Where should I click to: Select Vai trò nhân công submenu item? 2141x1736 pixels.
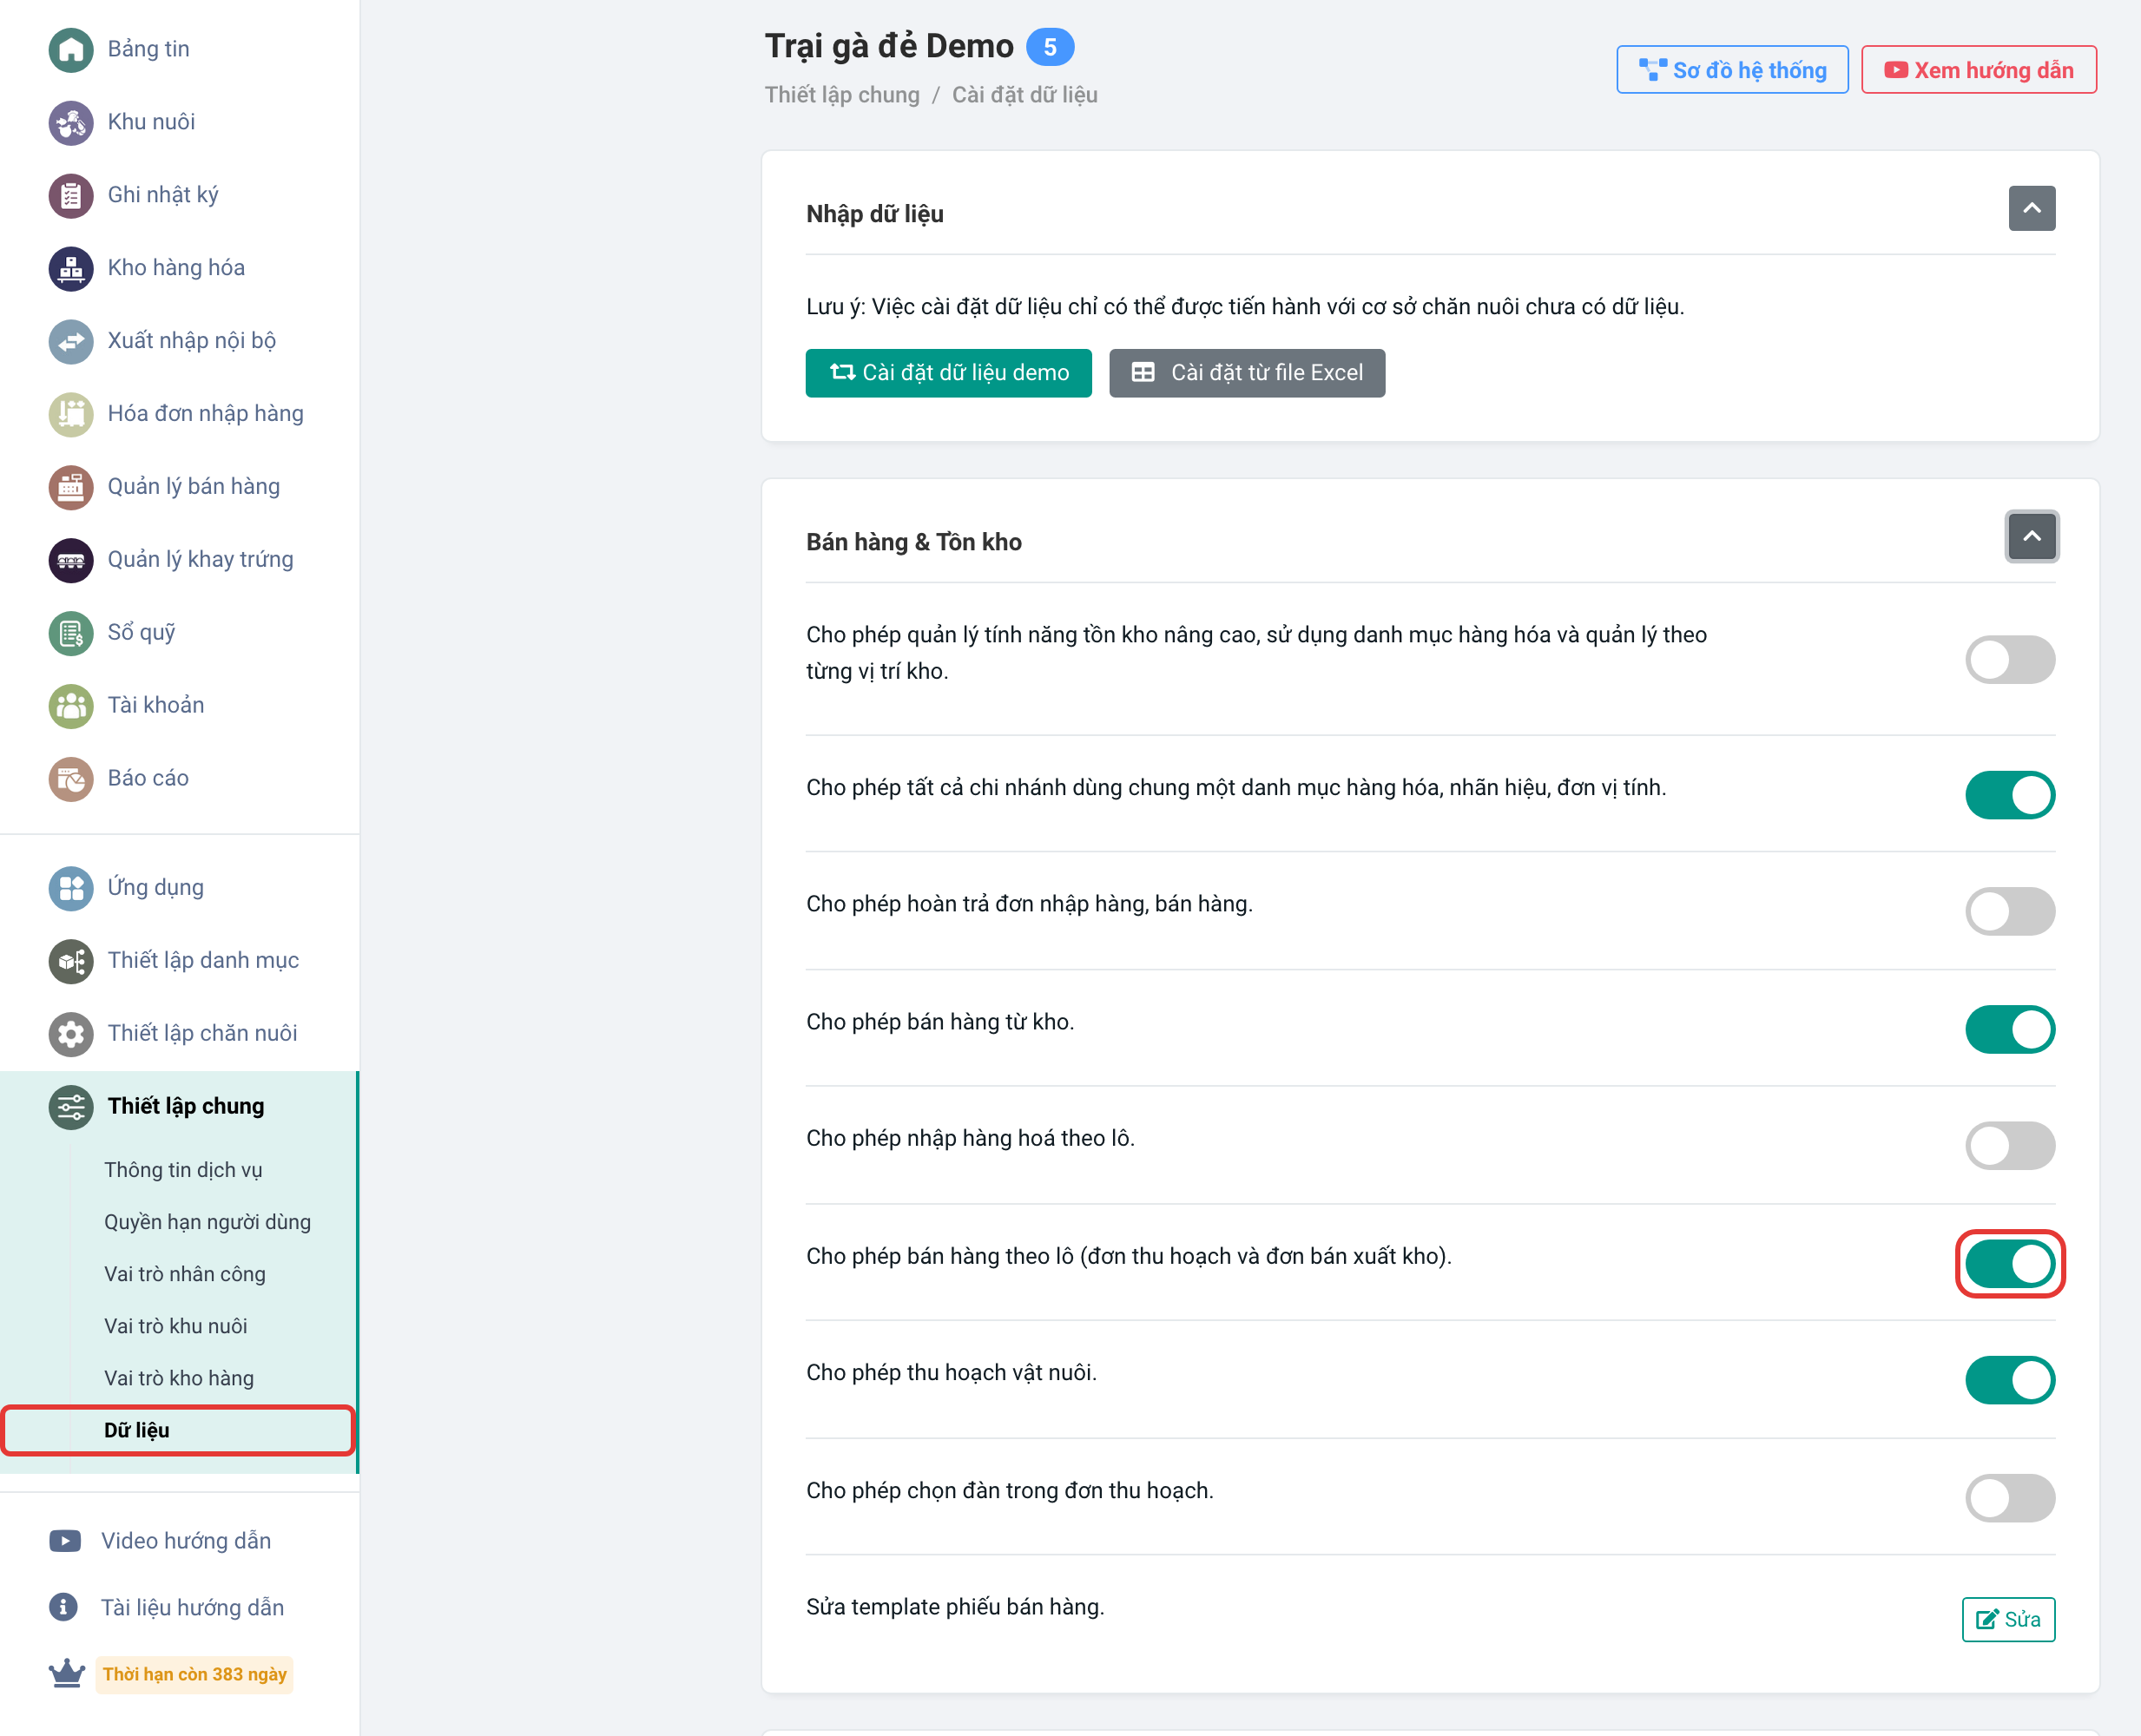185,1274
